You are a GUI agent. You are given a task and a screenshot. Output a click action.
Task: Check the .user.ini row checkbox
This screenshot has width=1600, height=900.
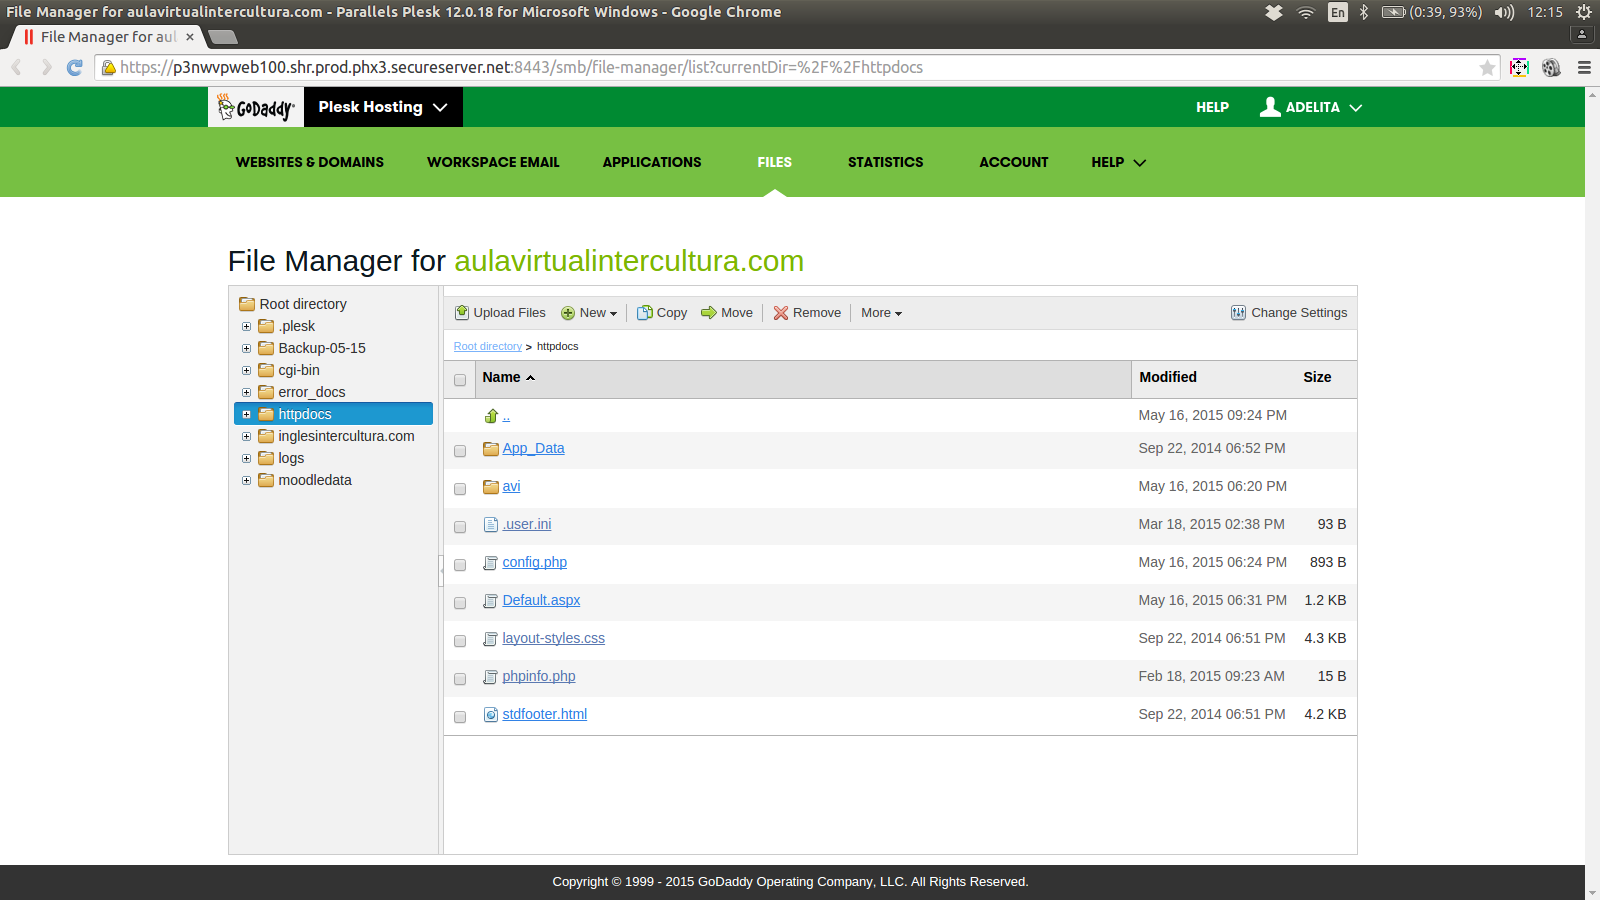pos(460,527)
